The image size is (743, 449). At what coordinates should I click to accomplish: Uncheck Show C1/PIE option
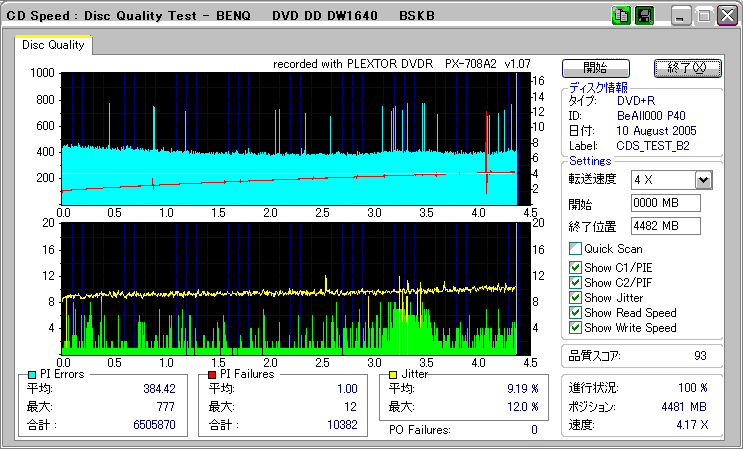tap(575, 267)
